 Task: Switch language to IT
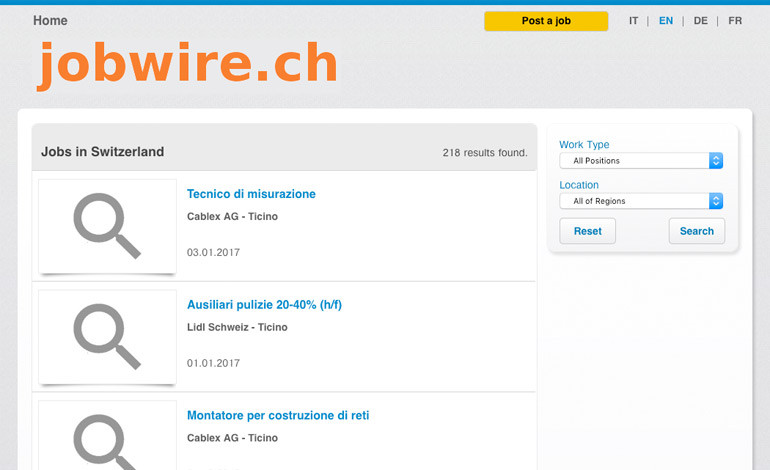(x=633, y=21)
